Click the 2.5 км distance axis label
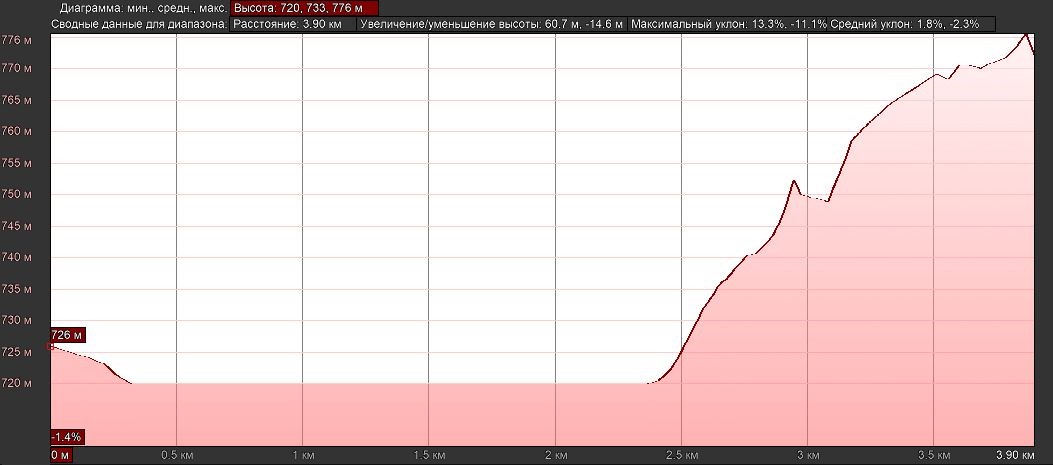This screenshot has height=465, width=1053. 680,455
